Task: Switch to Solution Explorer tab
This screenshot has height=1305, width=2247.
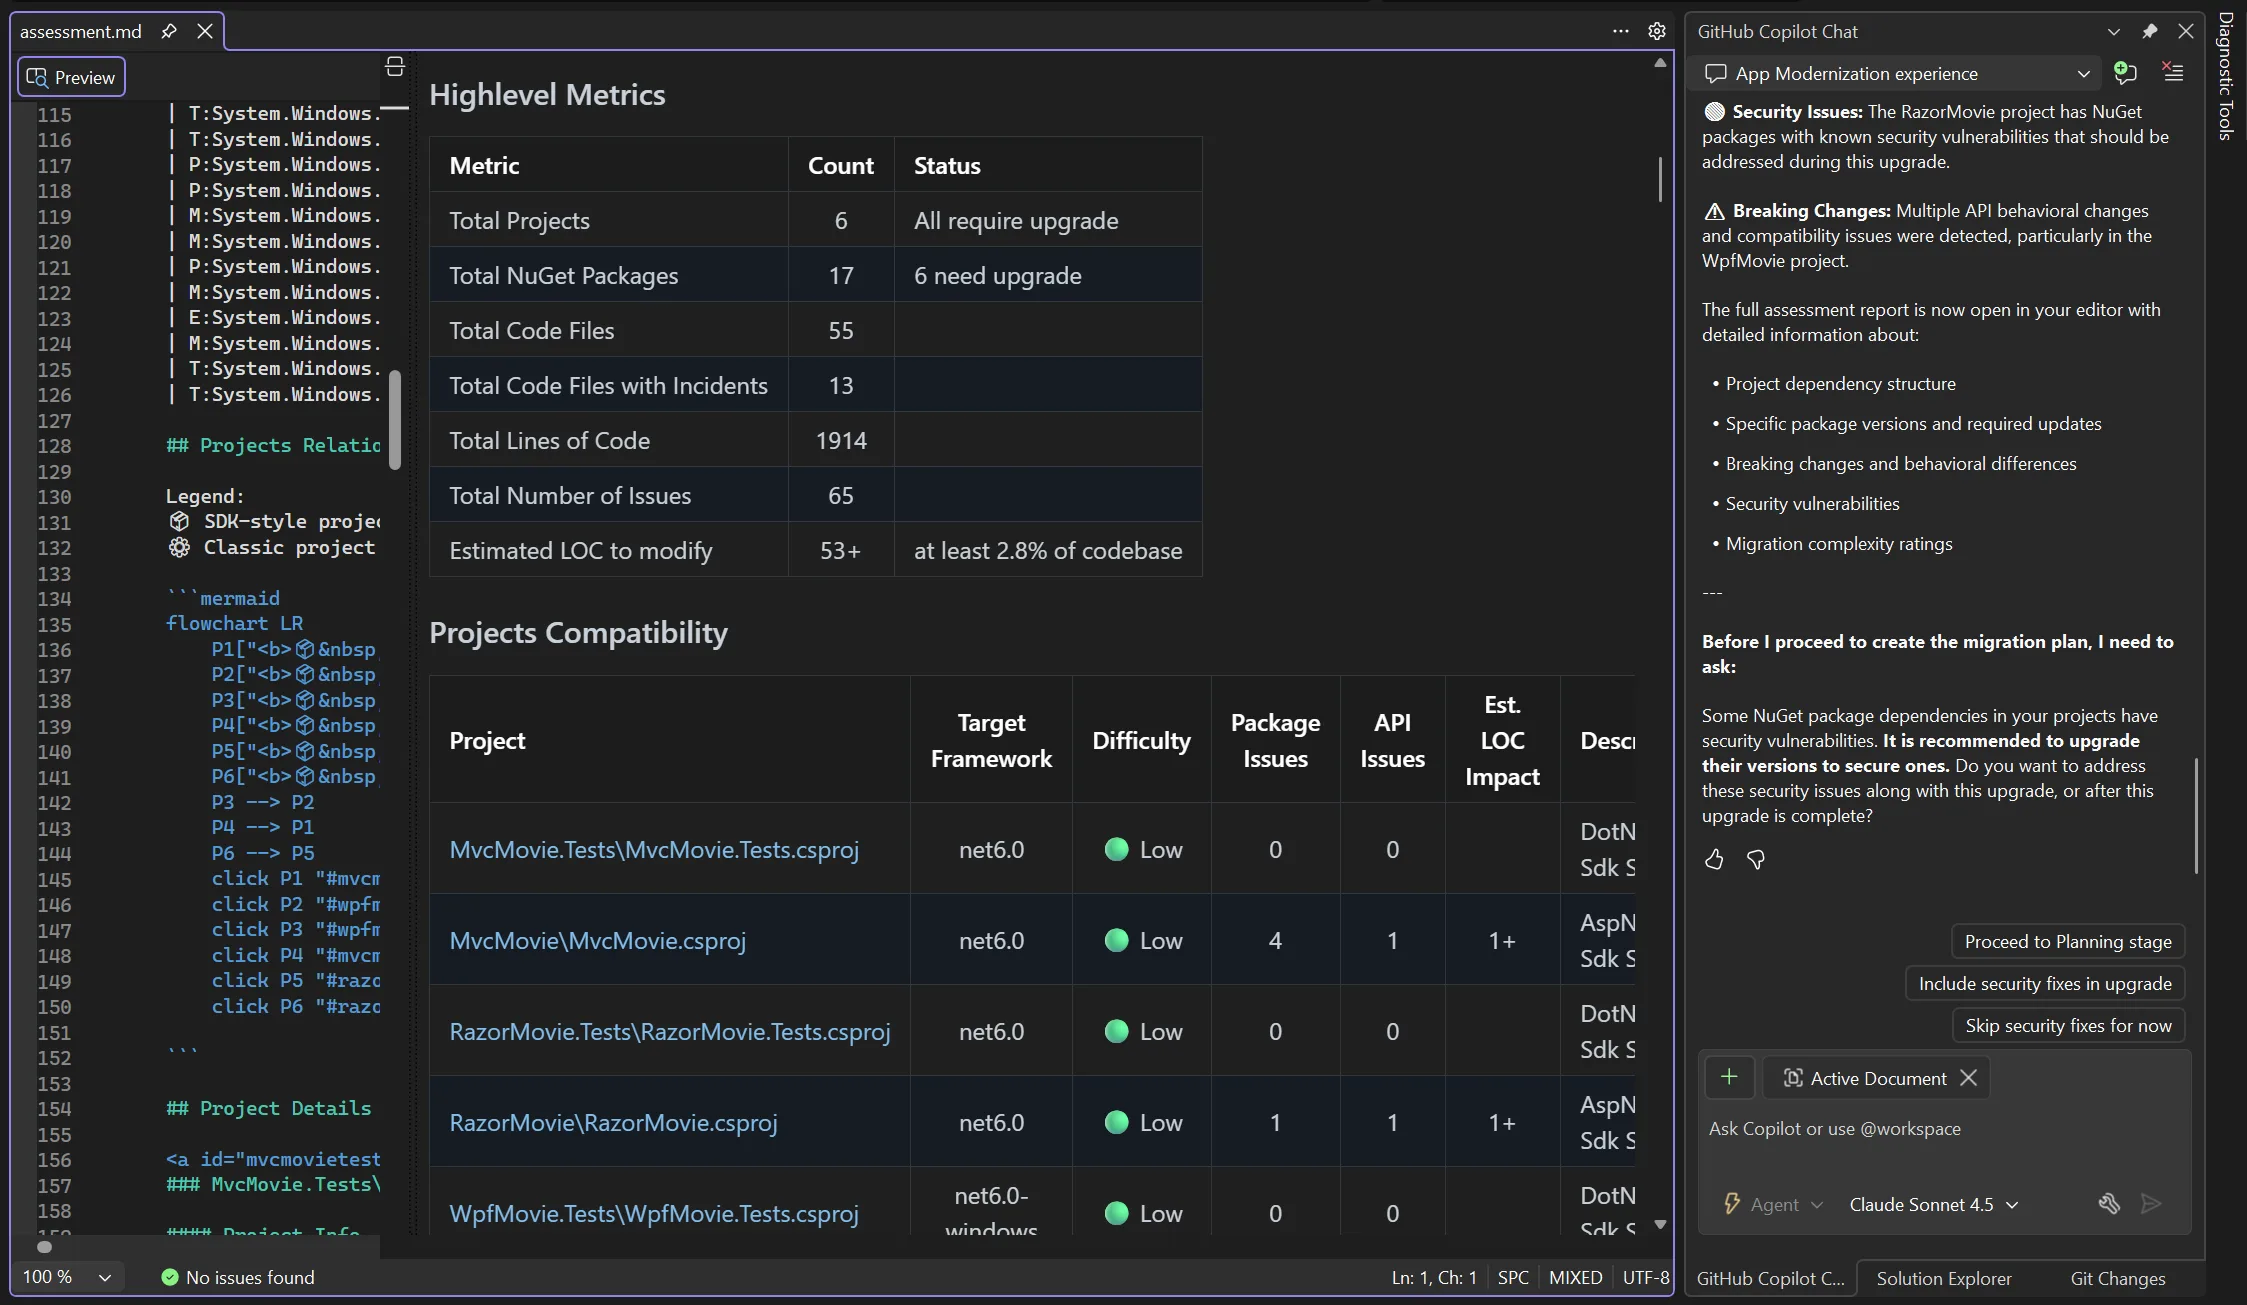Action: pos(1943,1278)
